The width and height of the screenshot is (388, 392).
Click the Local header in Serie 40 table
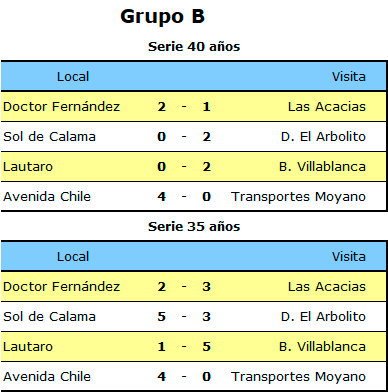coord(73,77)
